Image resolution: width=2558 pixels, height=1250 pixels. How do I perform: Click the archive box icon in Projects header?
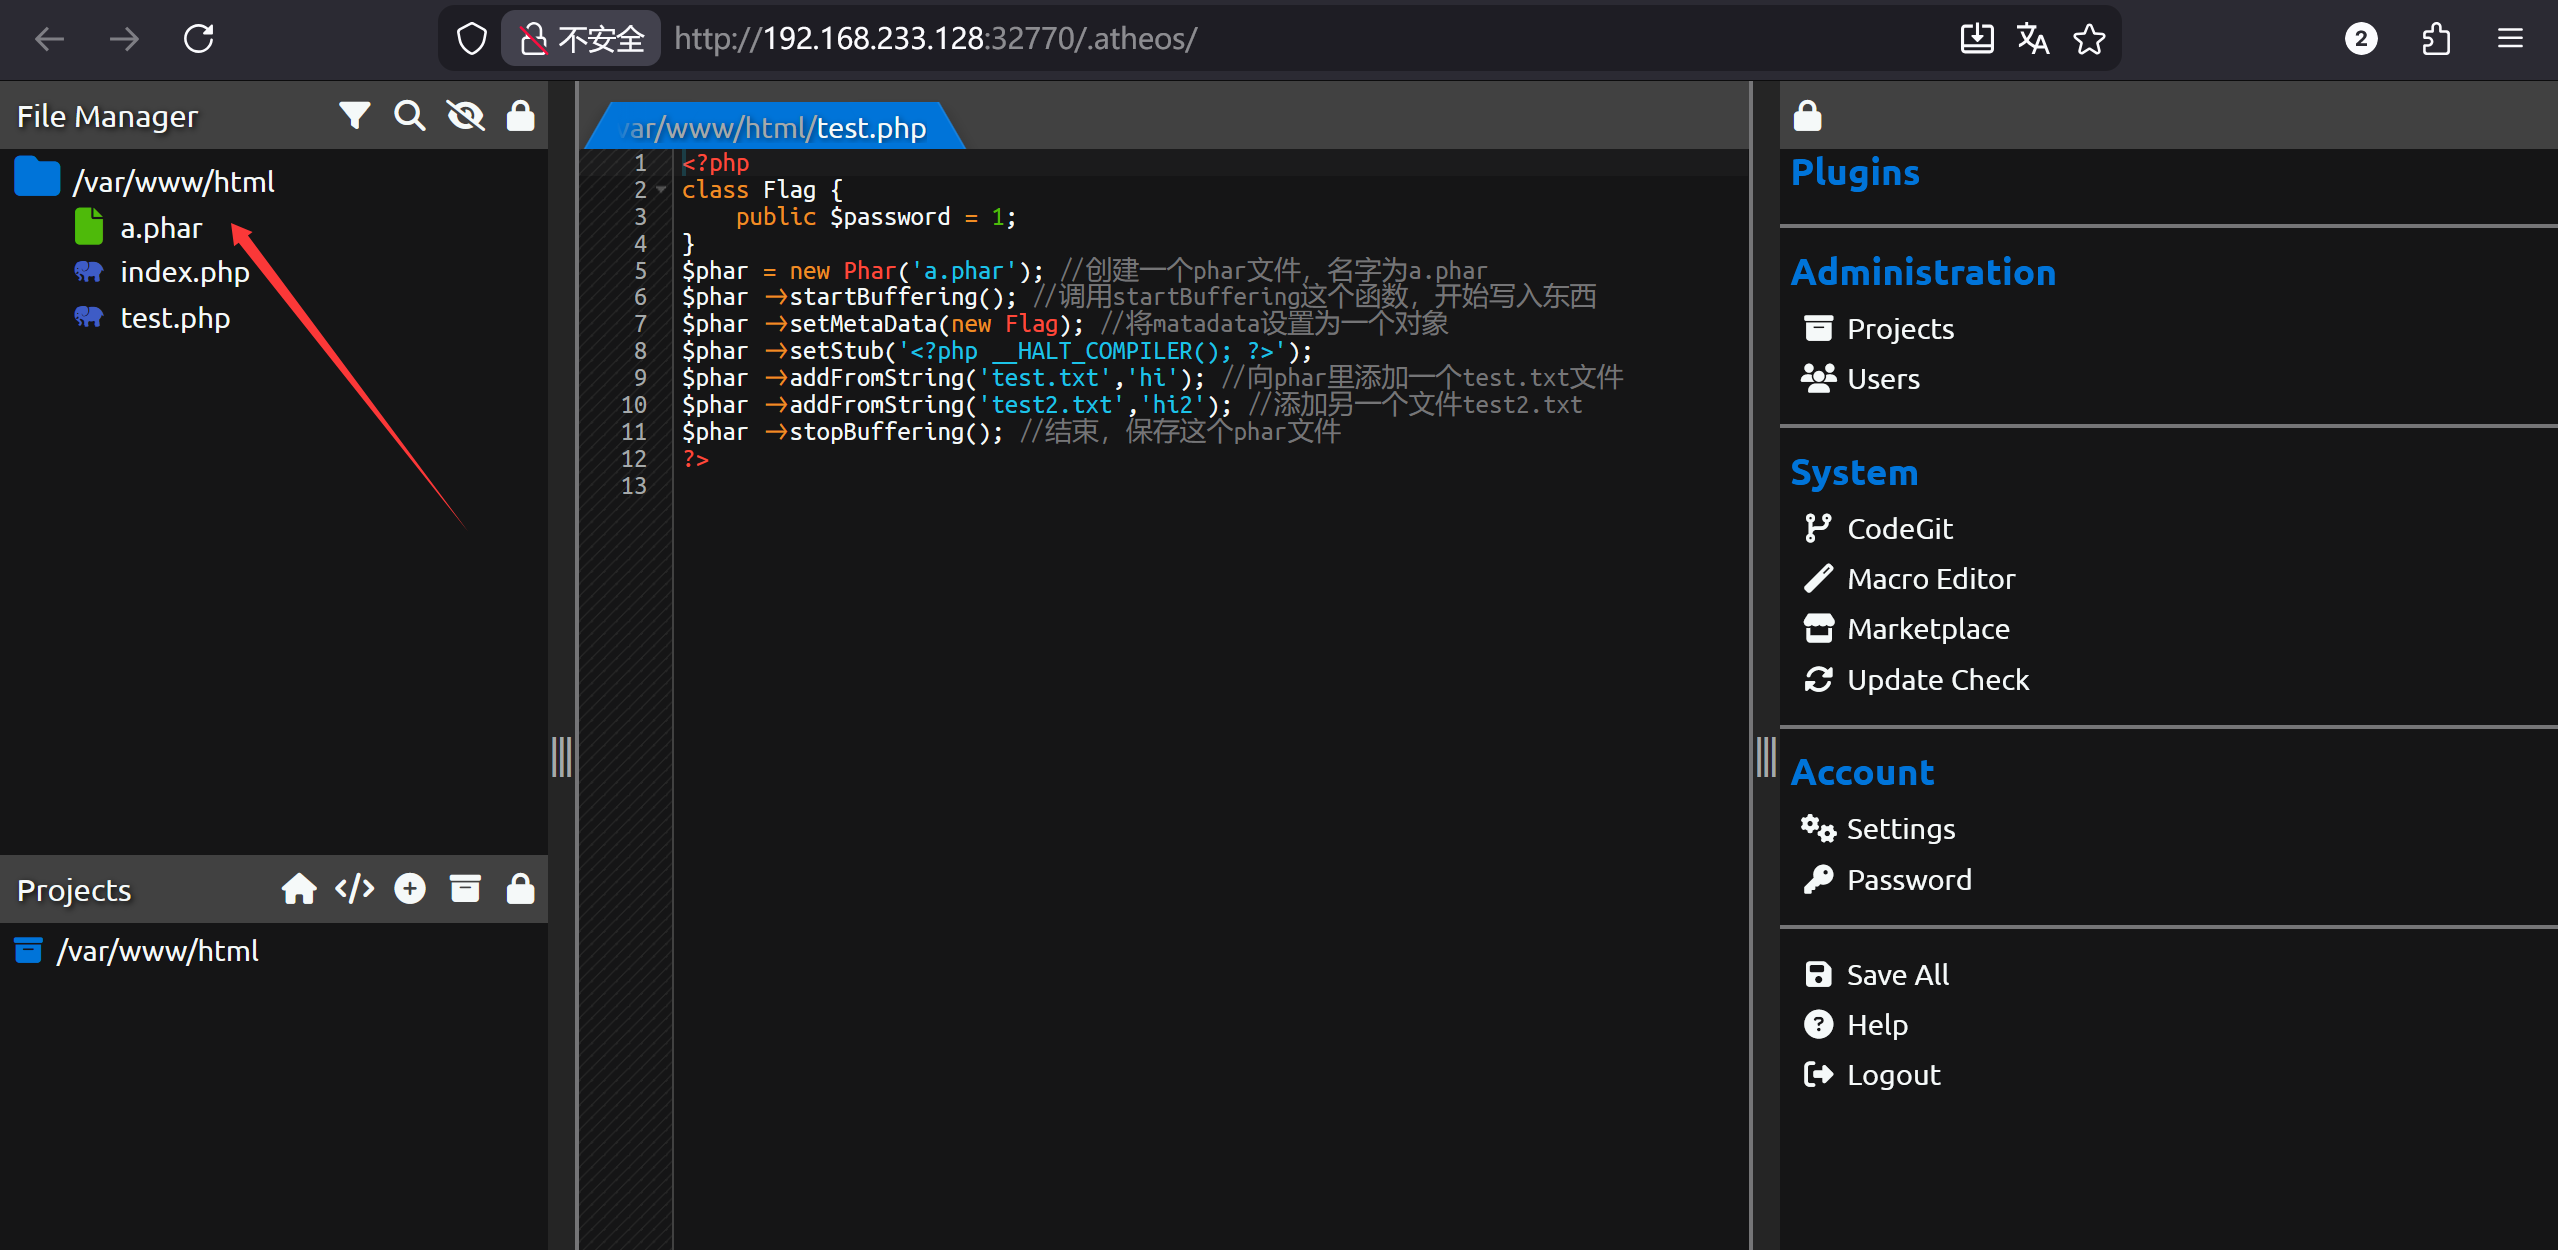(465, 888)
